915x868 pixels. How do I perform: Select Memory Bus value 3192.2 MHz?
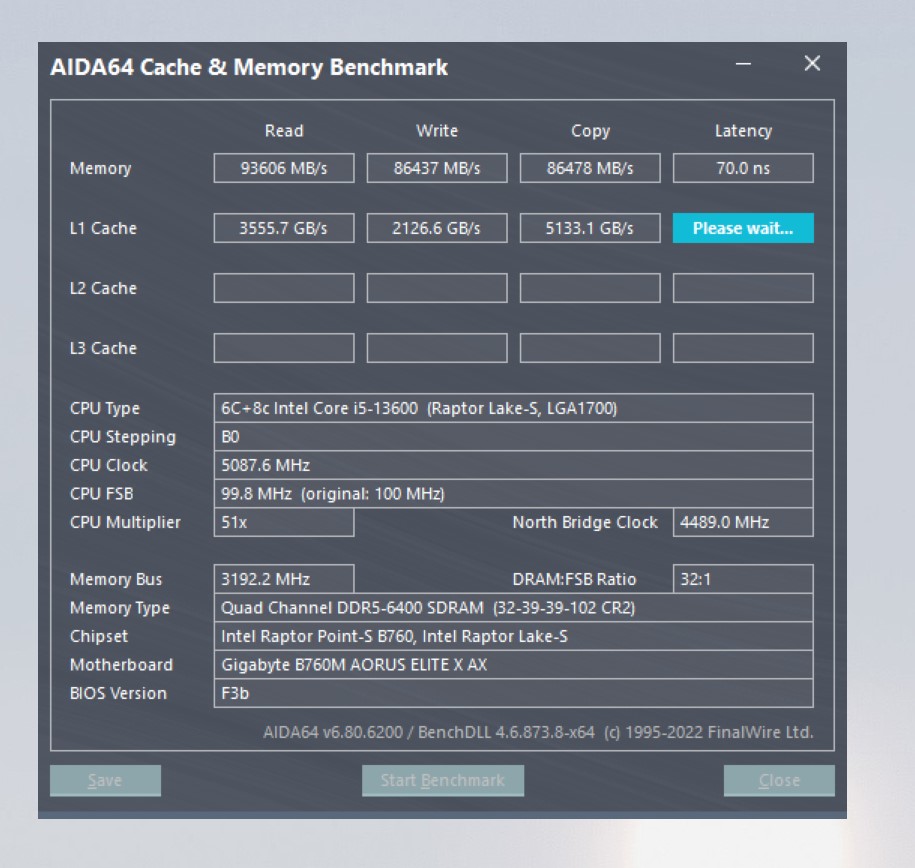tap(284, 579)
